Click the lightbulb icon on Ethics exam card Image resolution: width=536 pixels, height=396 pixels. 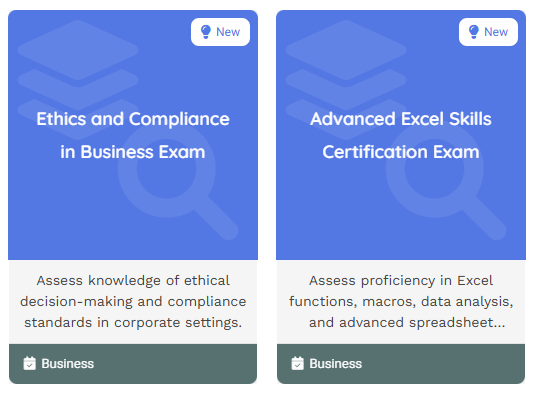[x=206, y=32]
